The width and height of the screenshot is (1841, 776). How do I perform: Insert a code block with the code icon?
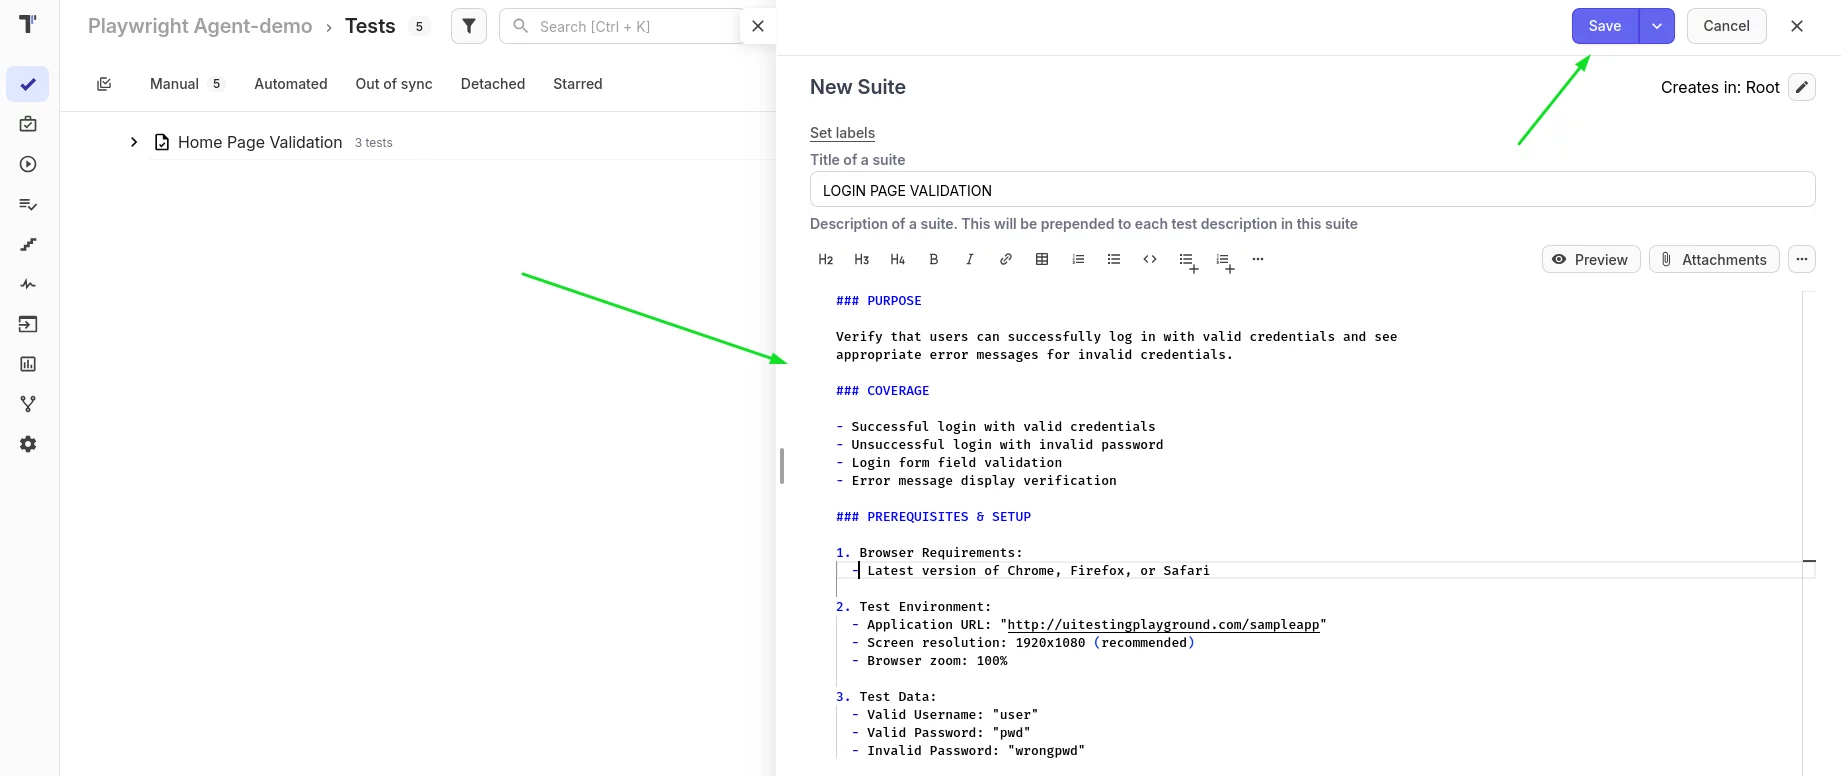1150,259
